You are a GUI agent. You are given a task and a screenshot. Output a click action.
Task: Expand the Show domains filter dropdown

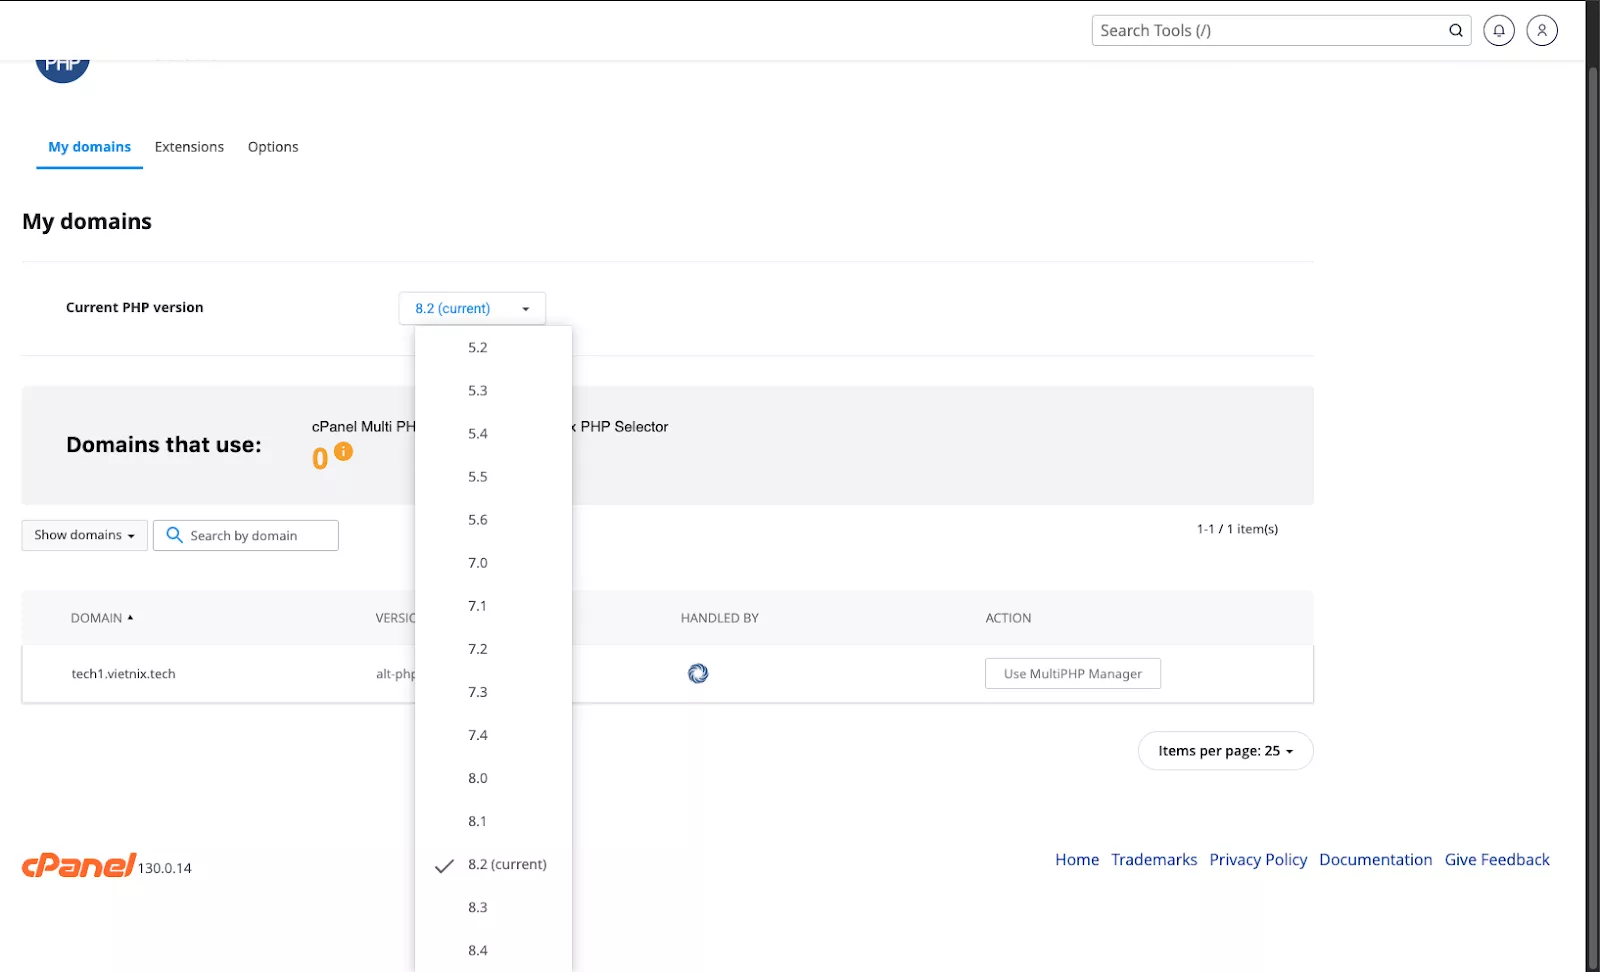tap(84, 536)
